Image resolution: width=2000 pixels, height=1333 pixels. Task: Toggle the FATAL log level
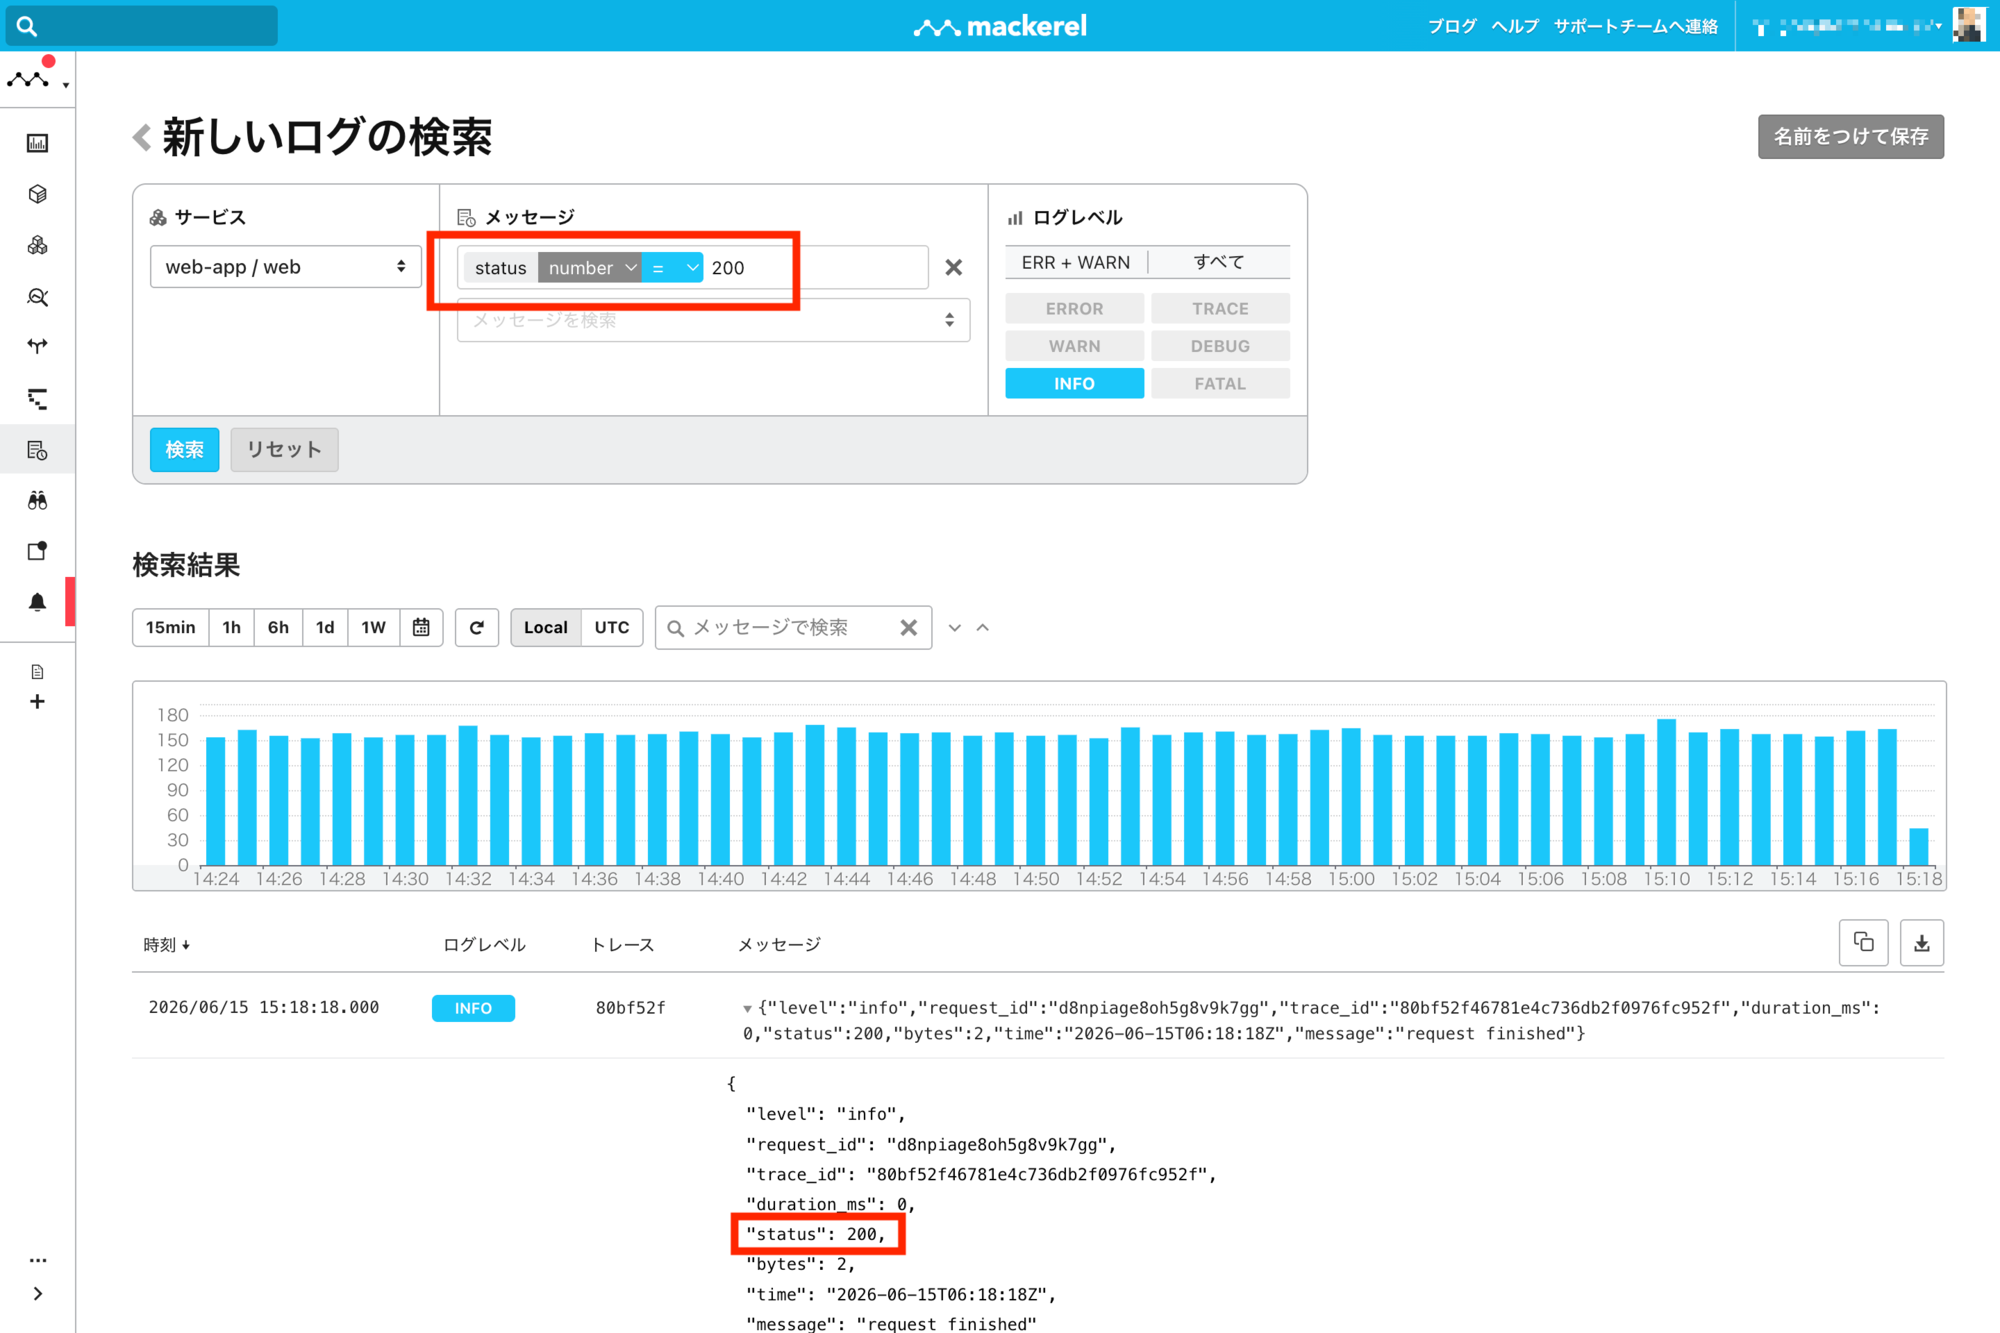1220,384
